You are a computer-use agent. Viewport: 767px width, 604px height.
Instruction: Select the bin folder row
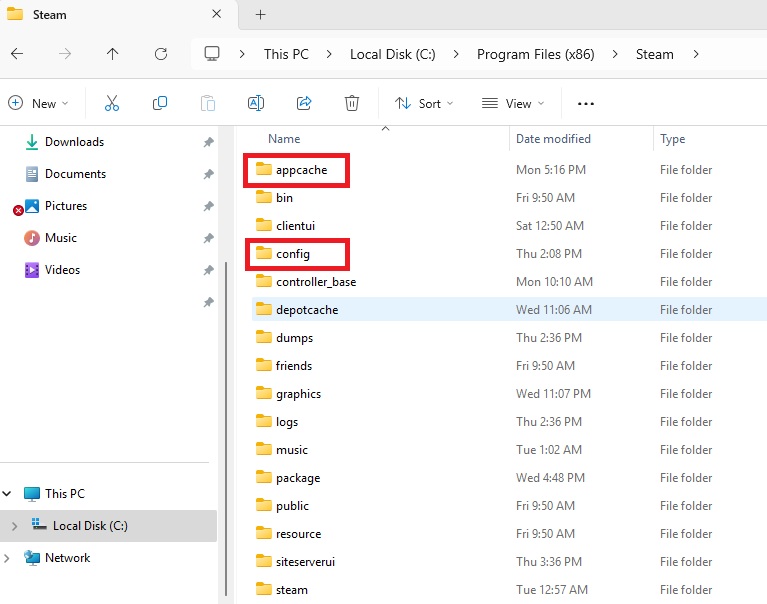point(509,198)
